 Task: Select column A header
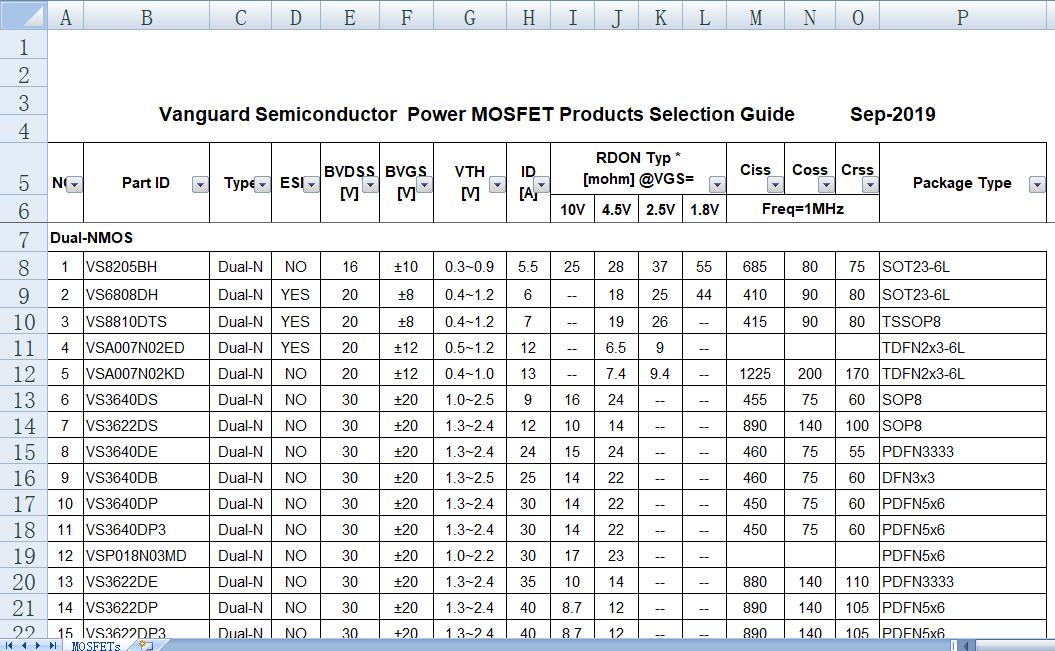[x=65, y=16]
